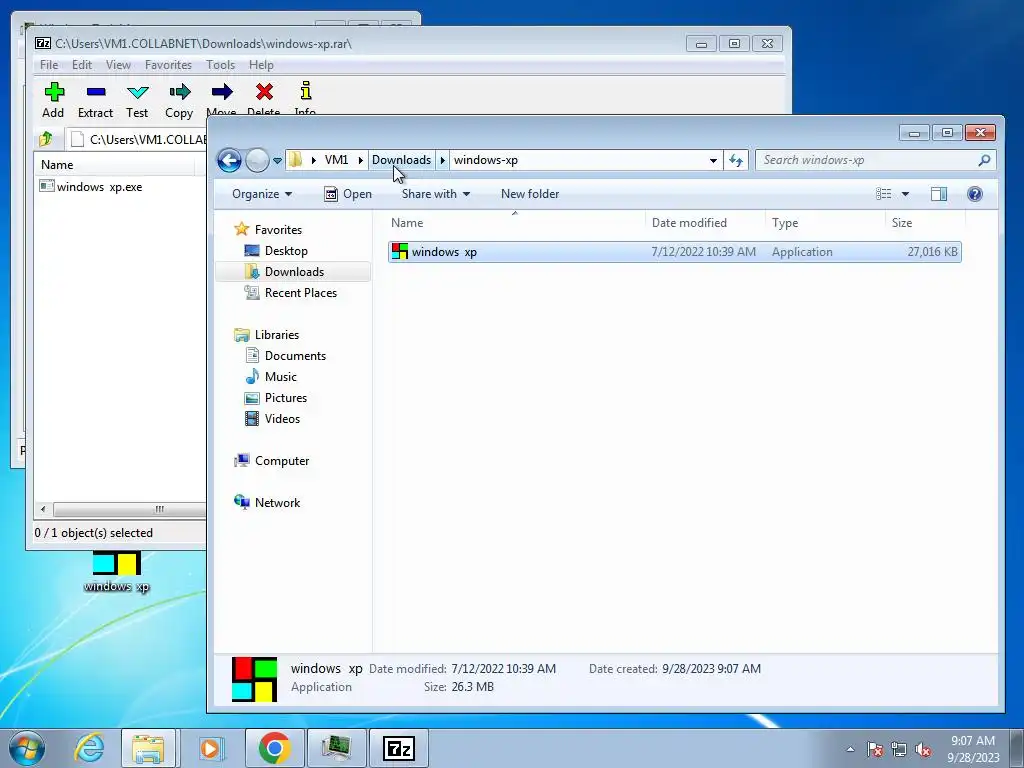Click the search magnifier icon
1024x768 pixels.
[x=984, y=160]
